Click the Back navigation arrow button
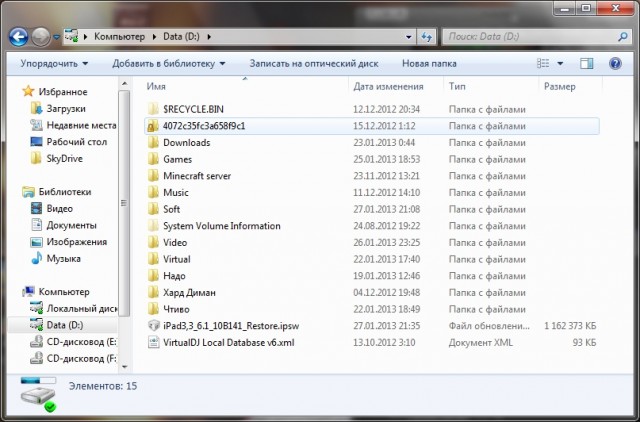This screenshot has height=422, width=640. (18, 37)
